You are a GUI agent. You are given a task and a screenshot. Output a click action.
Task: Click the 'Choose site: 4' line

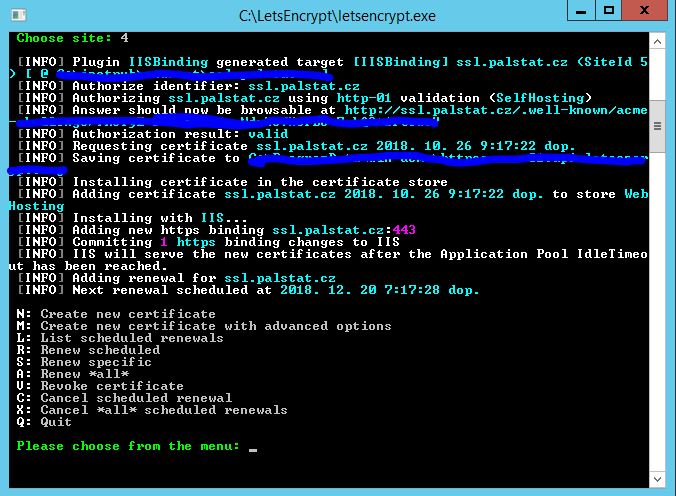pyautogui.click(x=72, y=38)
